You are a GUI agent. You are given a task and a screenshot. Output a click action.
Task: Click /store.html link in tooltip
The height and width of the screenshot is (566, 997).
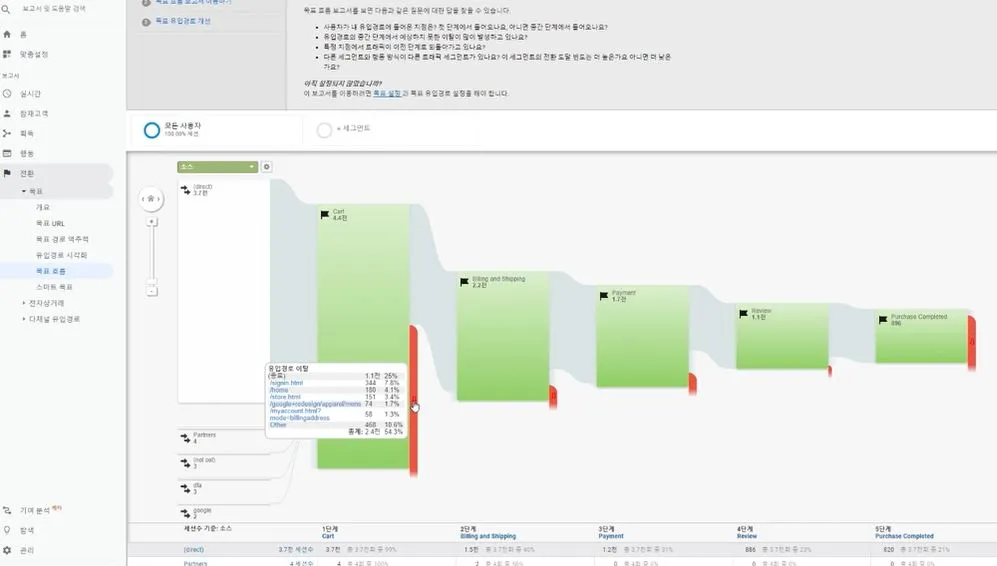pos(285,397)
